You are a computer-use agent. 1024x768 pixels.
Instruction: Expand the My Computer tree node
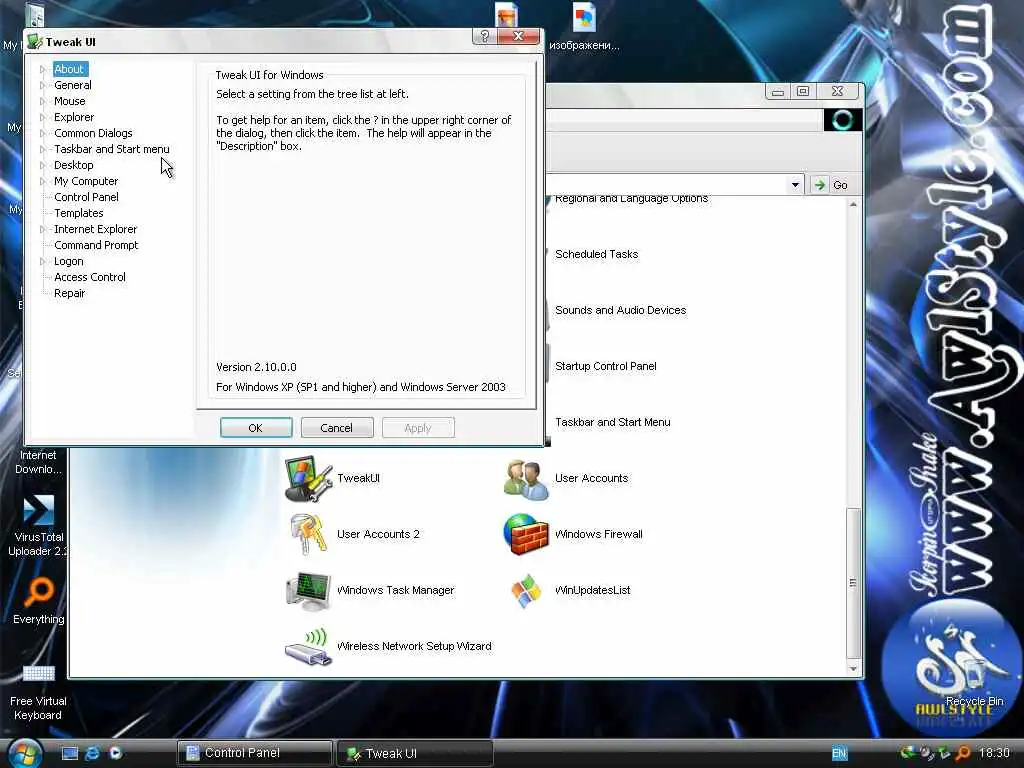click(42, 181)
